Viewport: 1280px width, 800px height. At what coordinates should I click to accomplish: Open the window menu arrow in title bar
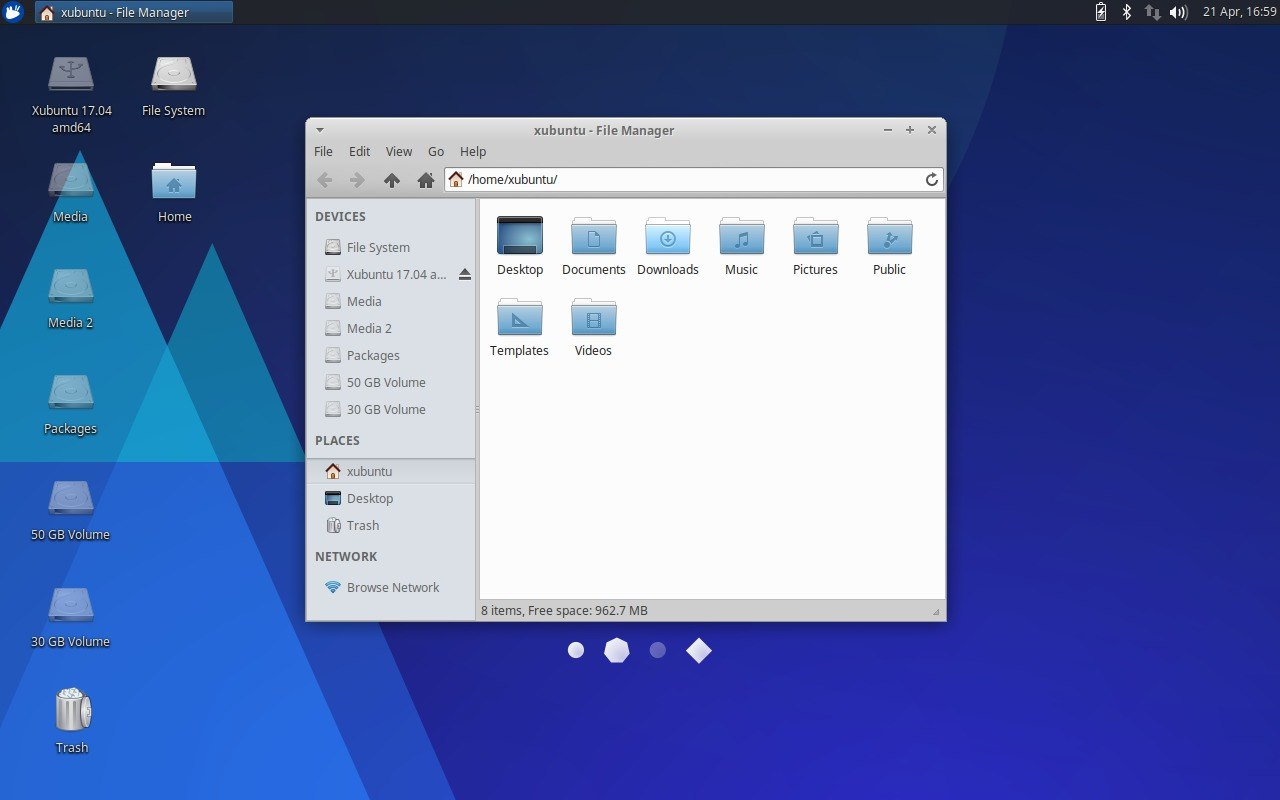[319, 130]
